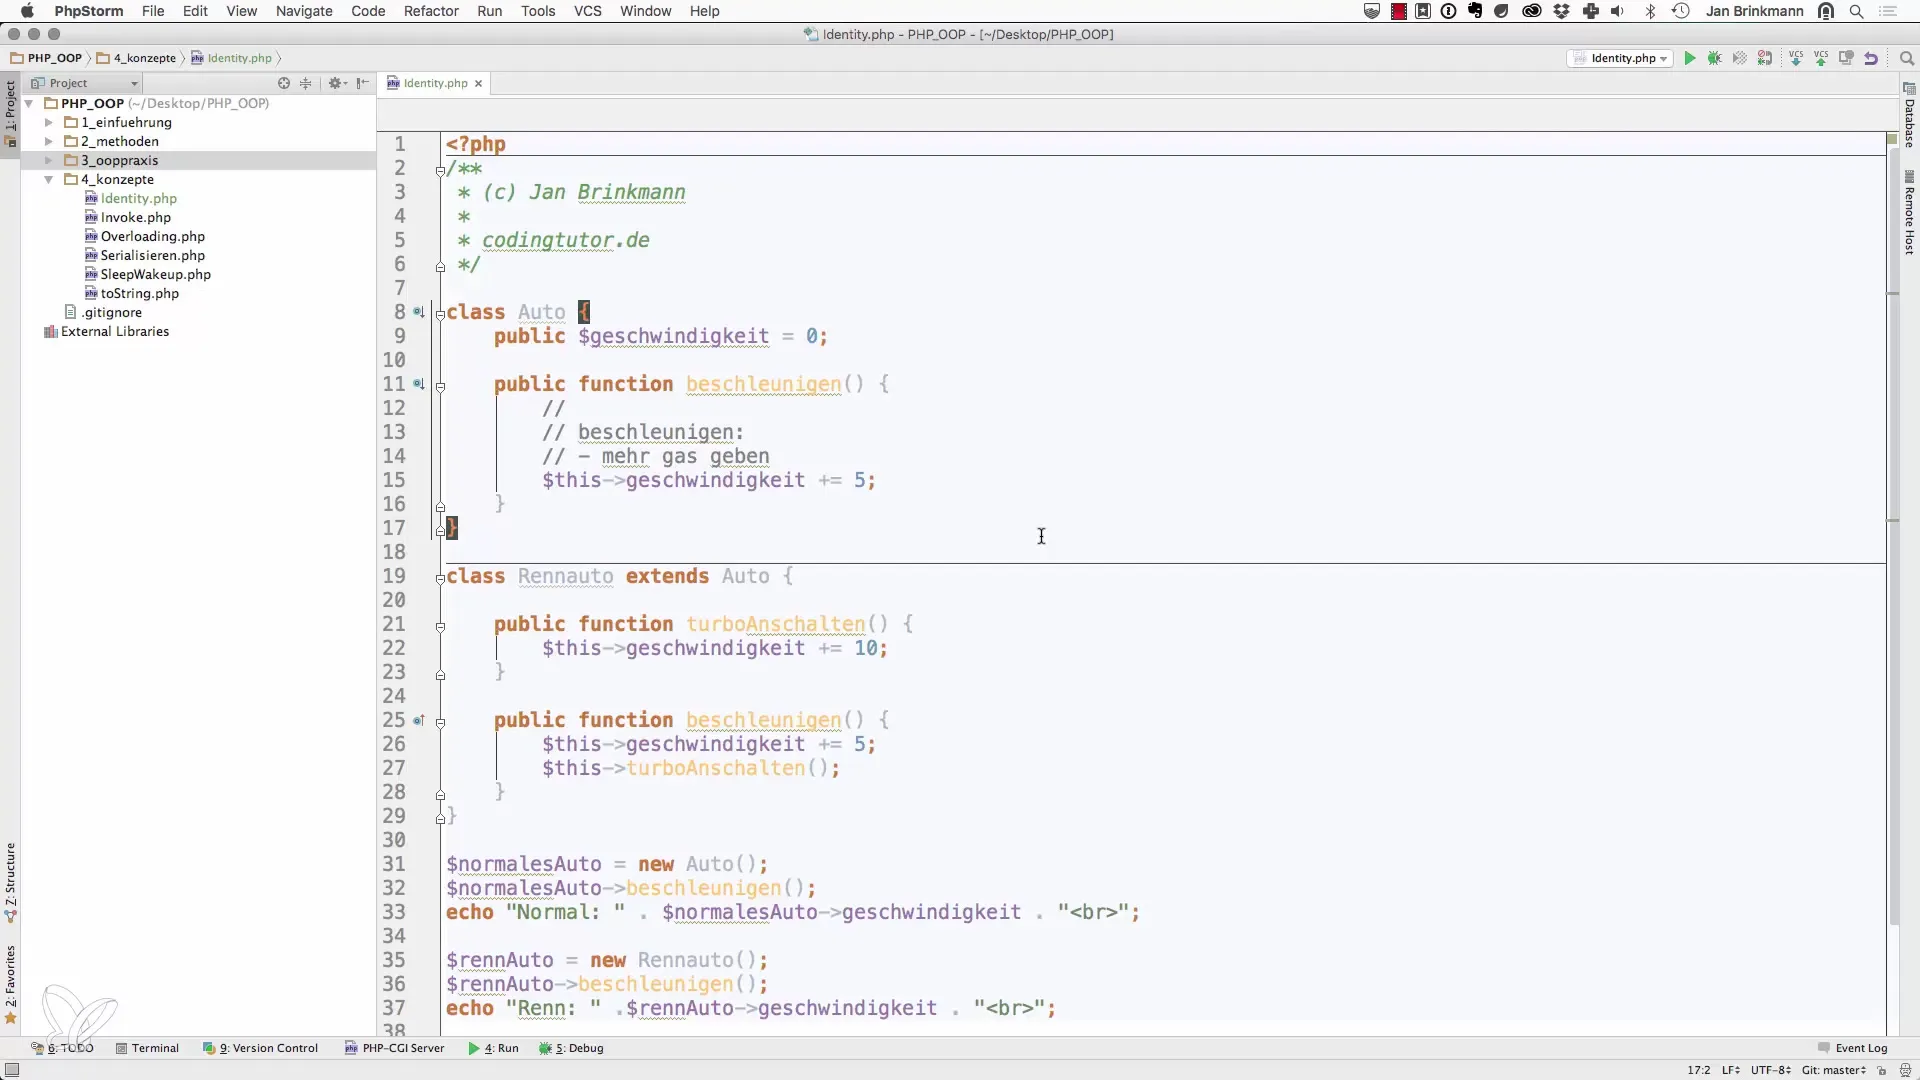Expand the 2_methoden folder
Screen dimensions: 1920x1080
(48, 141)
